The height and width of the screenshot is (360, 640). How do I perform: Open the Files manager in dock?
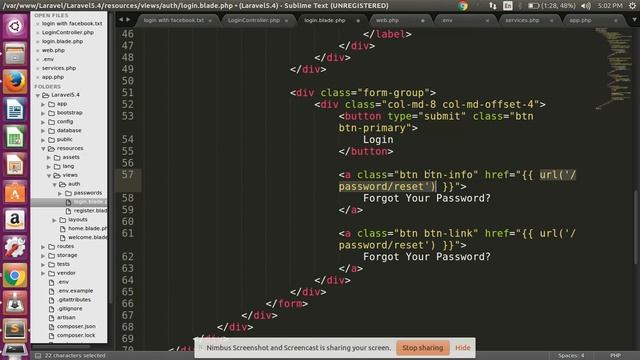click(x=15, y=54)
